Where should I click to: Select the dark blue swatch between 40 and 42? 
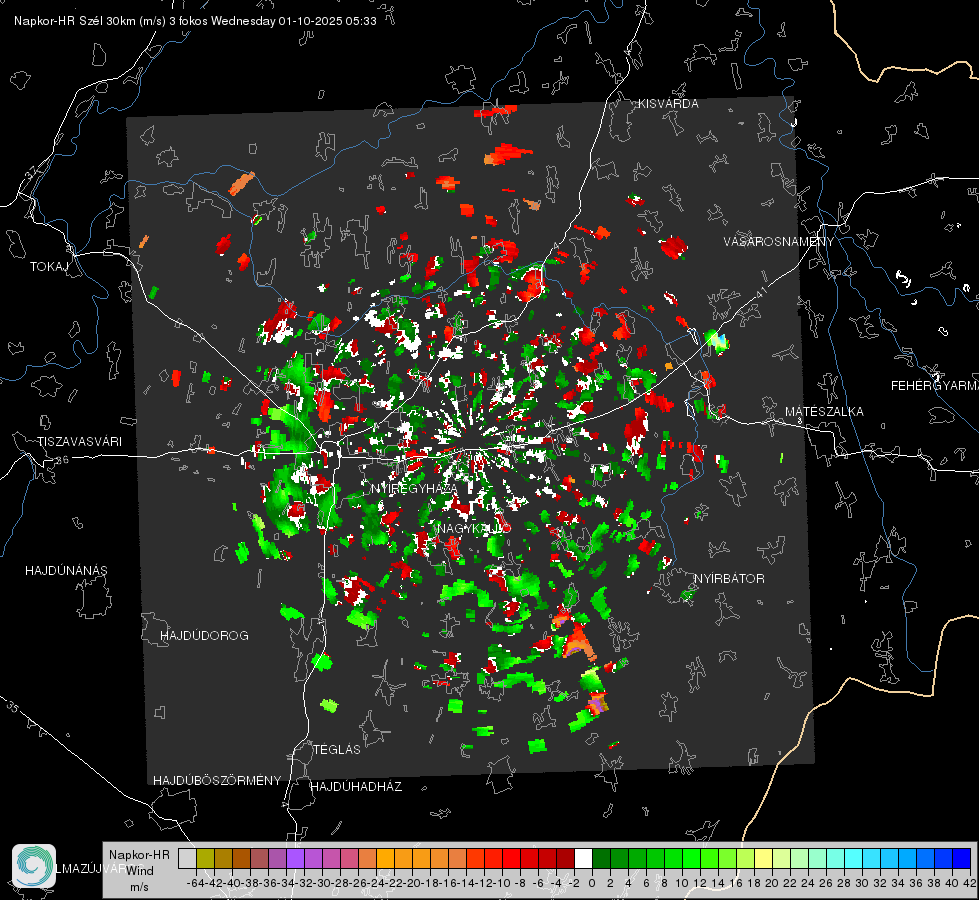coord(962,858)
